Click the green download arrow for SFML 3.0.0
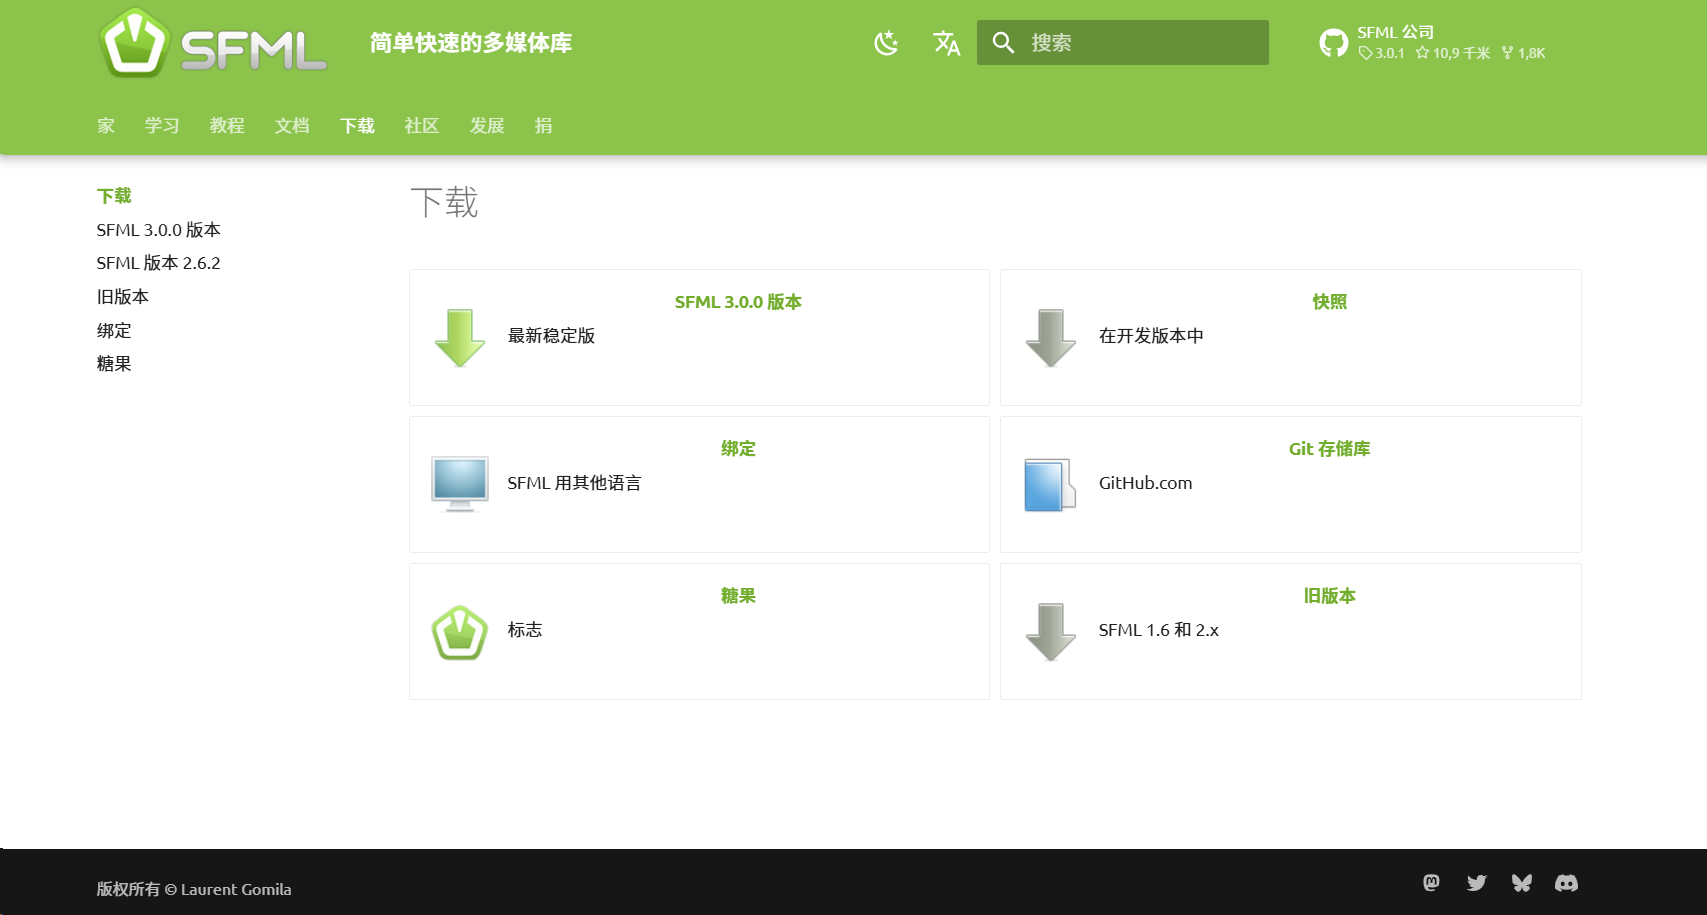The height and width of the screenshot is (915, 1707). 460,338
